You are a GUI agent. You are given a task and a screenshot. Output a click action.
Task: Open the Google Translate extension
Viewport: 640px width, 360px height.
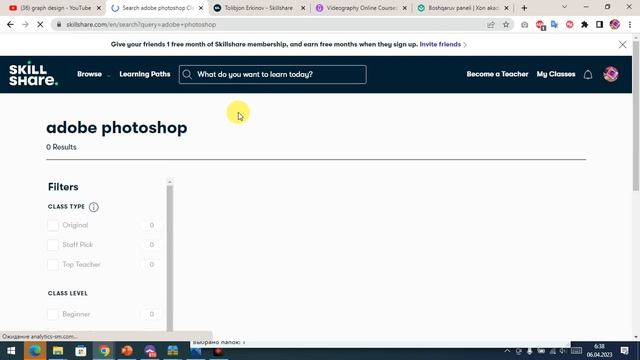point(554,24)
